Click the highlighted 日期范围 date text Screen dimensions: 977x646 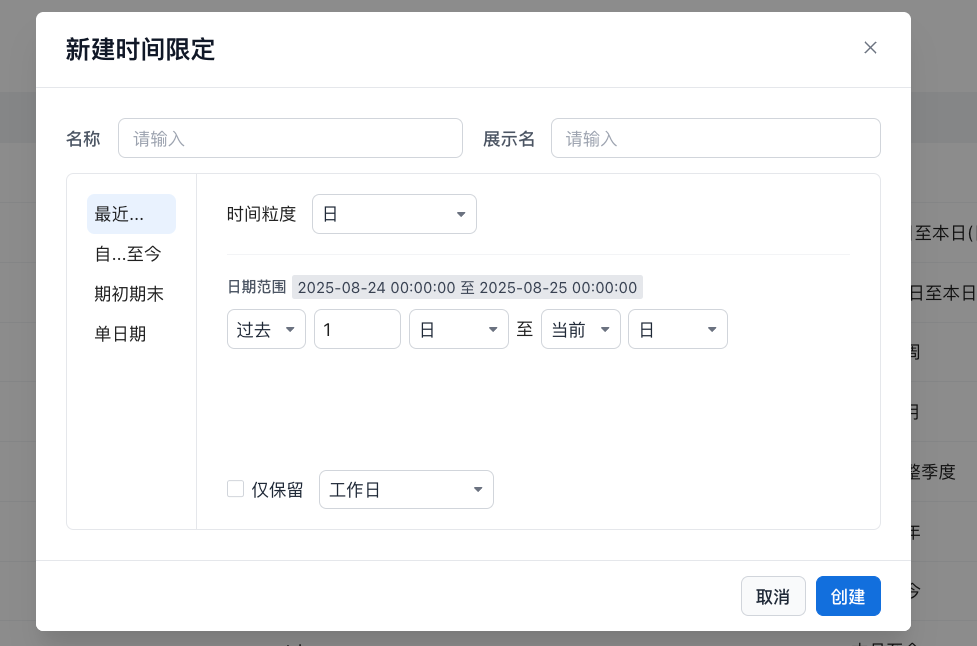tap(467, 288)
